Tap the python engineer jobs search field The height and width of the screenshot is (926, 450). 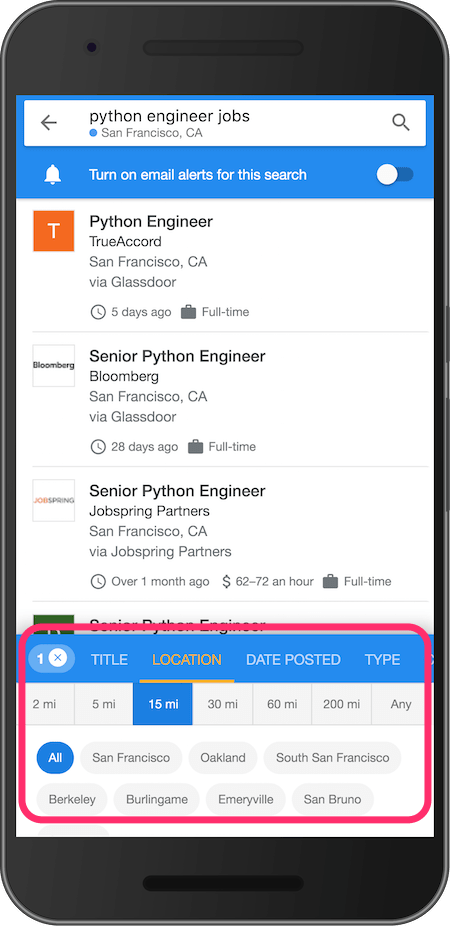tap(224, 123)
